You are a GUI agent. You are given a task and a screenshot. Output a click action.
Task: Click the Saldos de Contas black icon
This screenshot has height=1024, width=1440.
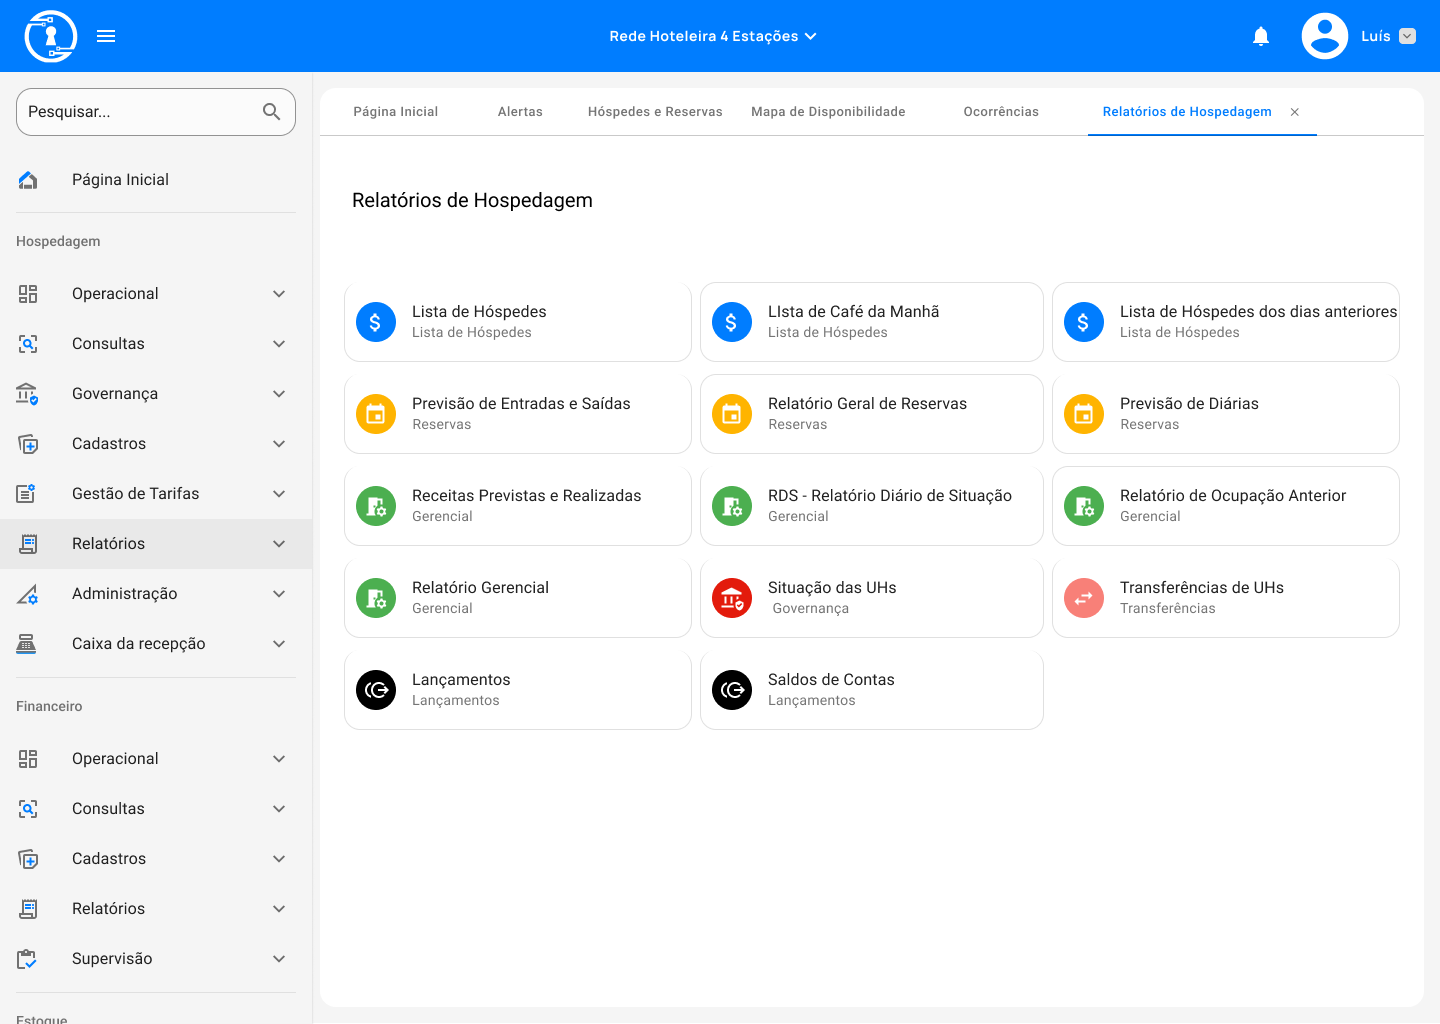pos(732,690)
